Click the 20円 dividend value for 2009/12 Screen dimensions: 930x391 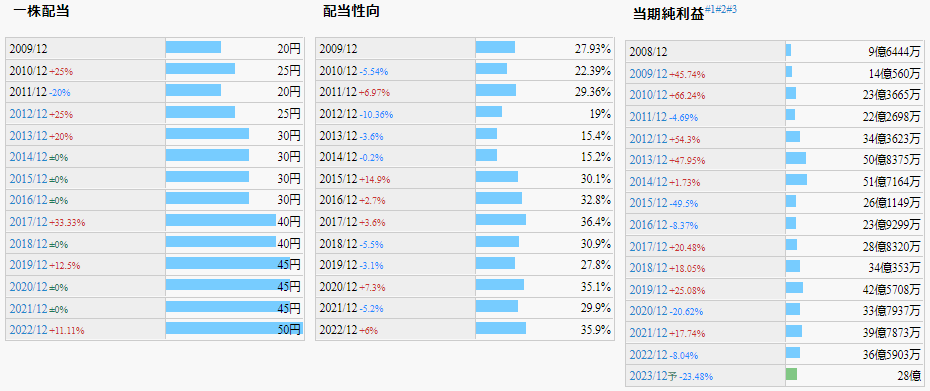click(x=290, y=49)
